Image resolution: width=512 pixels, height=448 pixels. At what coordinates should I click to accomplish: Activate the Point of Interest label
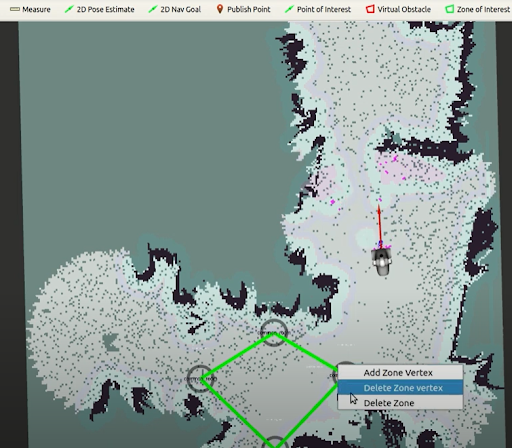coord(324,9)
